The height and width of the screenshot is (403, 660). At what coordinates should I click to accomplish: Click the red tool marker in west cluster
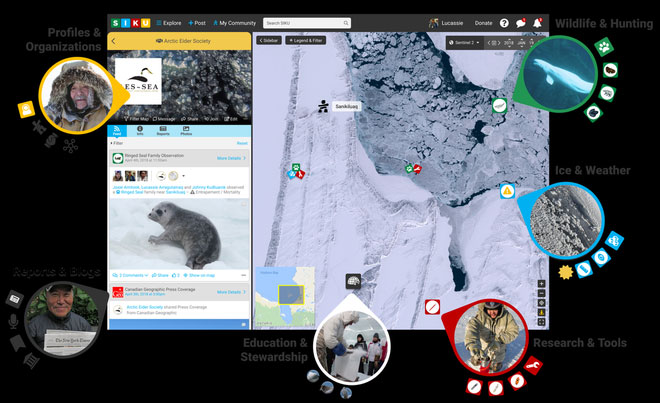click(x=300, y=174)
